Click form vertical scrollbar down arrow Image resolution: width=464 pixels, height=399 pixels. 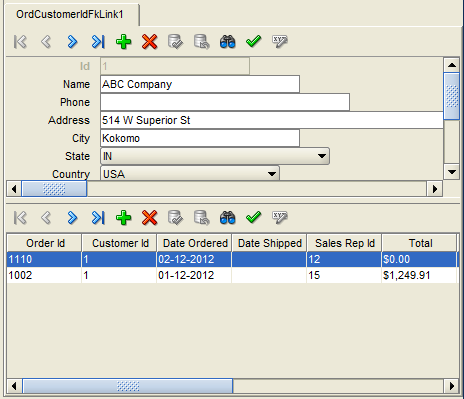pyautogui.click(x=452, y=172)
